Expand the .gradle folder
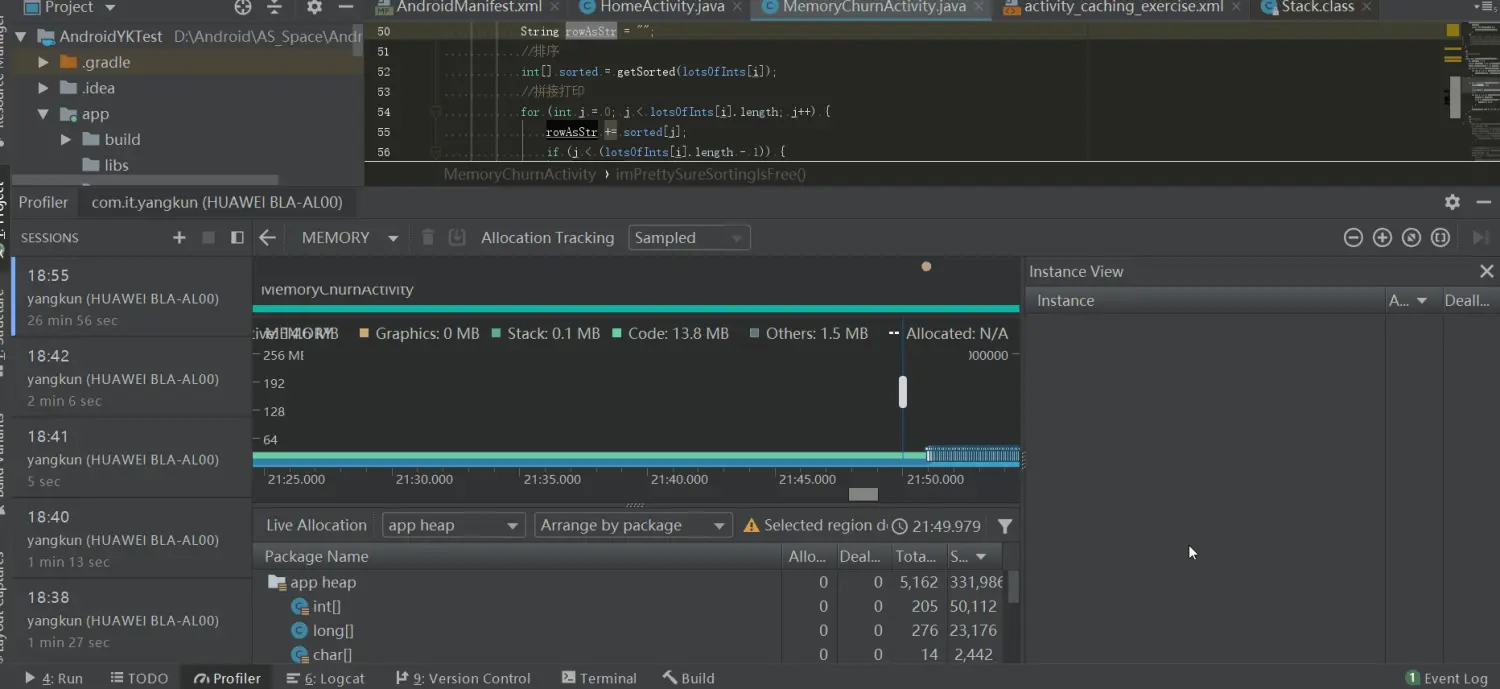1500x689 pixels. 43,62
